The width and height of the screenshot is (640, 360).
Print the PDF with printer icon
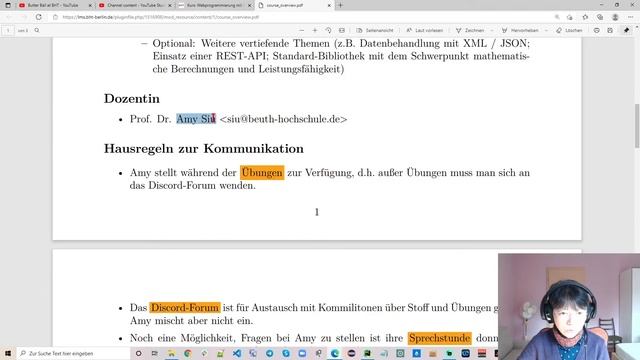coord(597,30)
